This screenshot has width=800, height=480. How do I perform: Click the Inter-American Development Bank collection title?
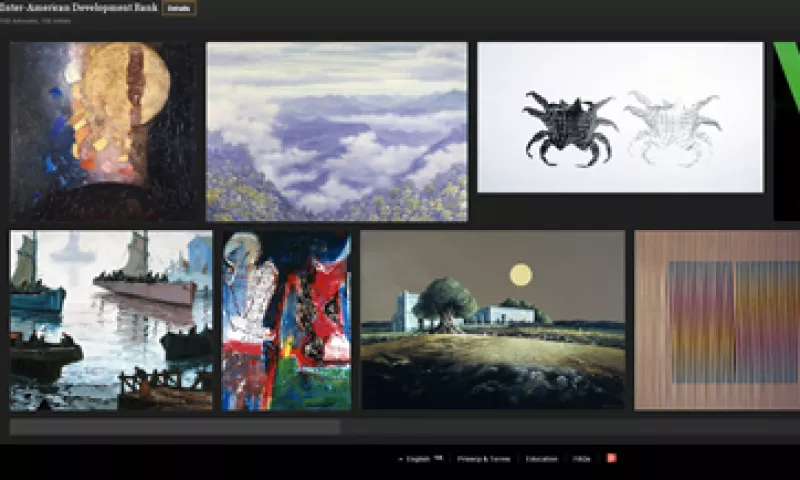pos(79,8)
